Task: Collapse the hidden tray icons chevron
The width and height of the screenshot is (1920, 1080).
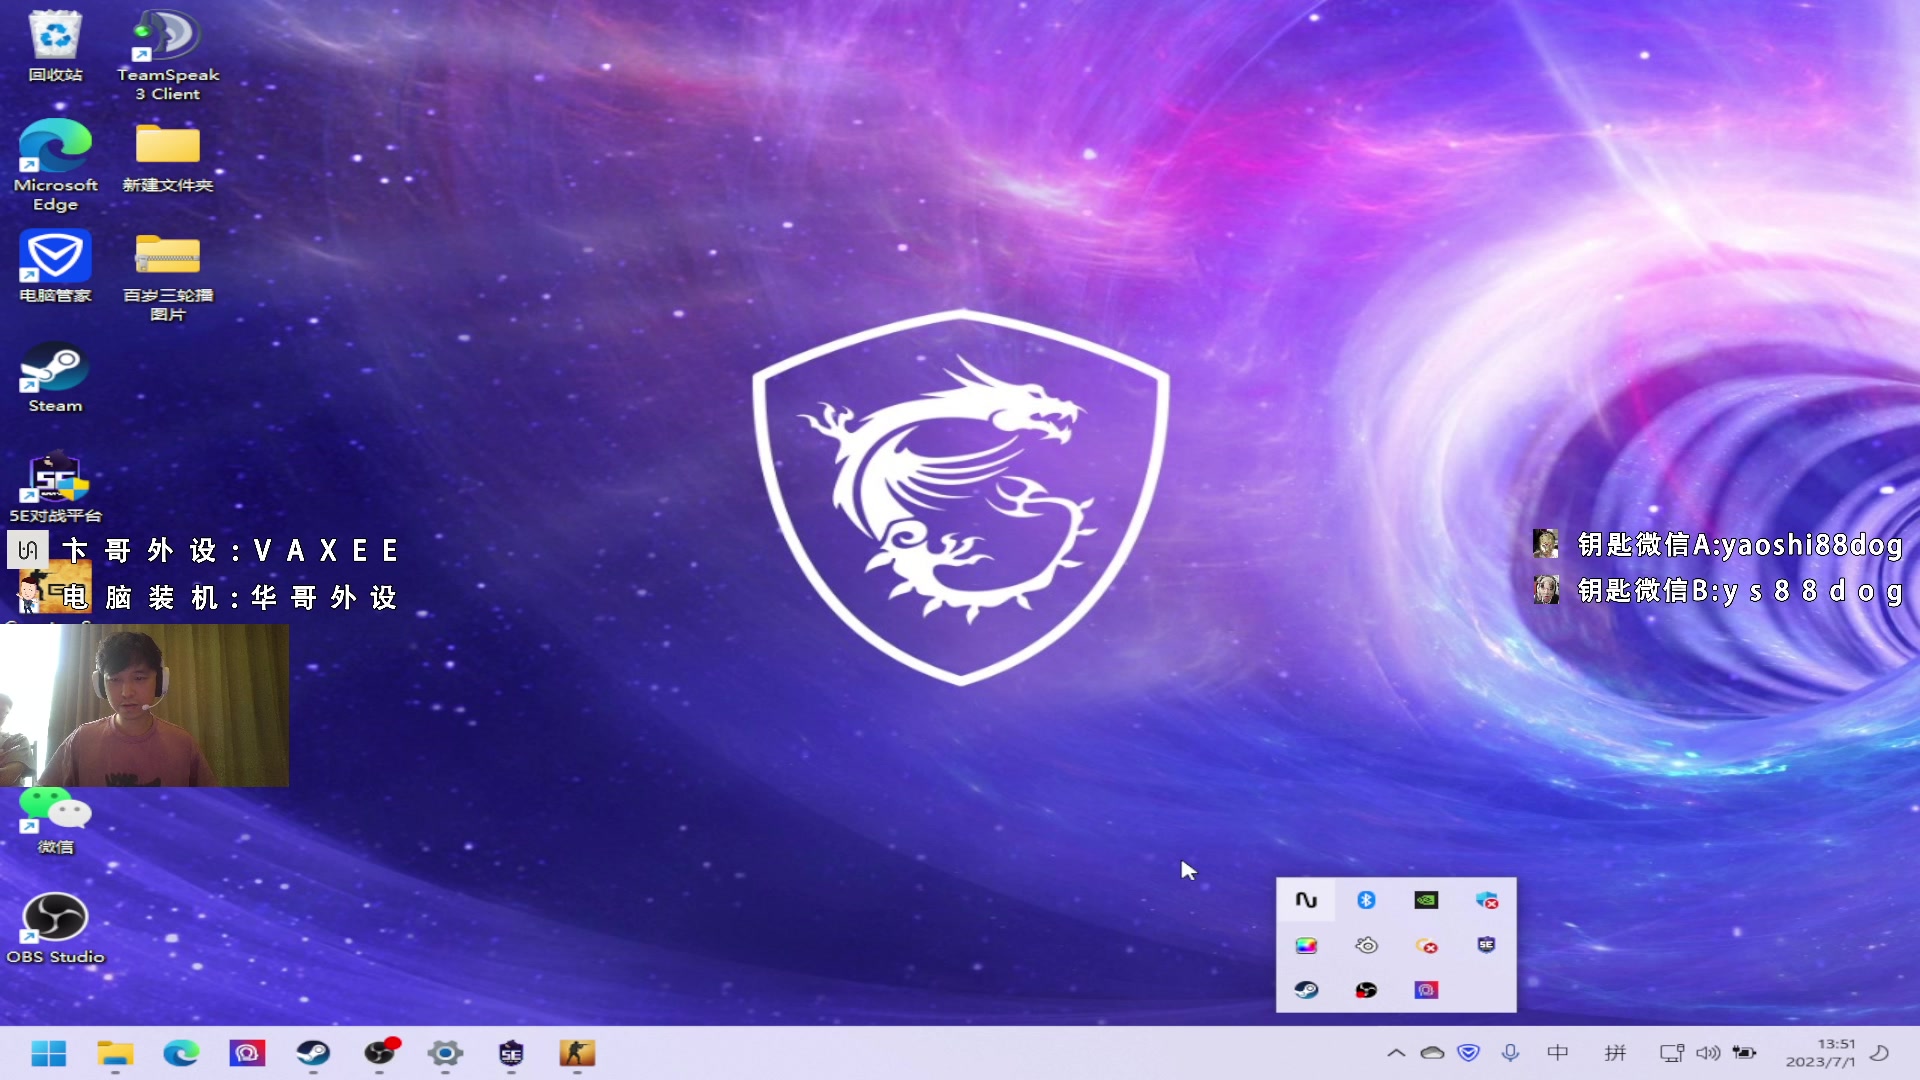Action: (1396, 1053)
